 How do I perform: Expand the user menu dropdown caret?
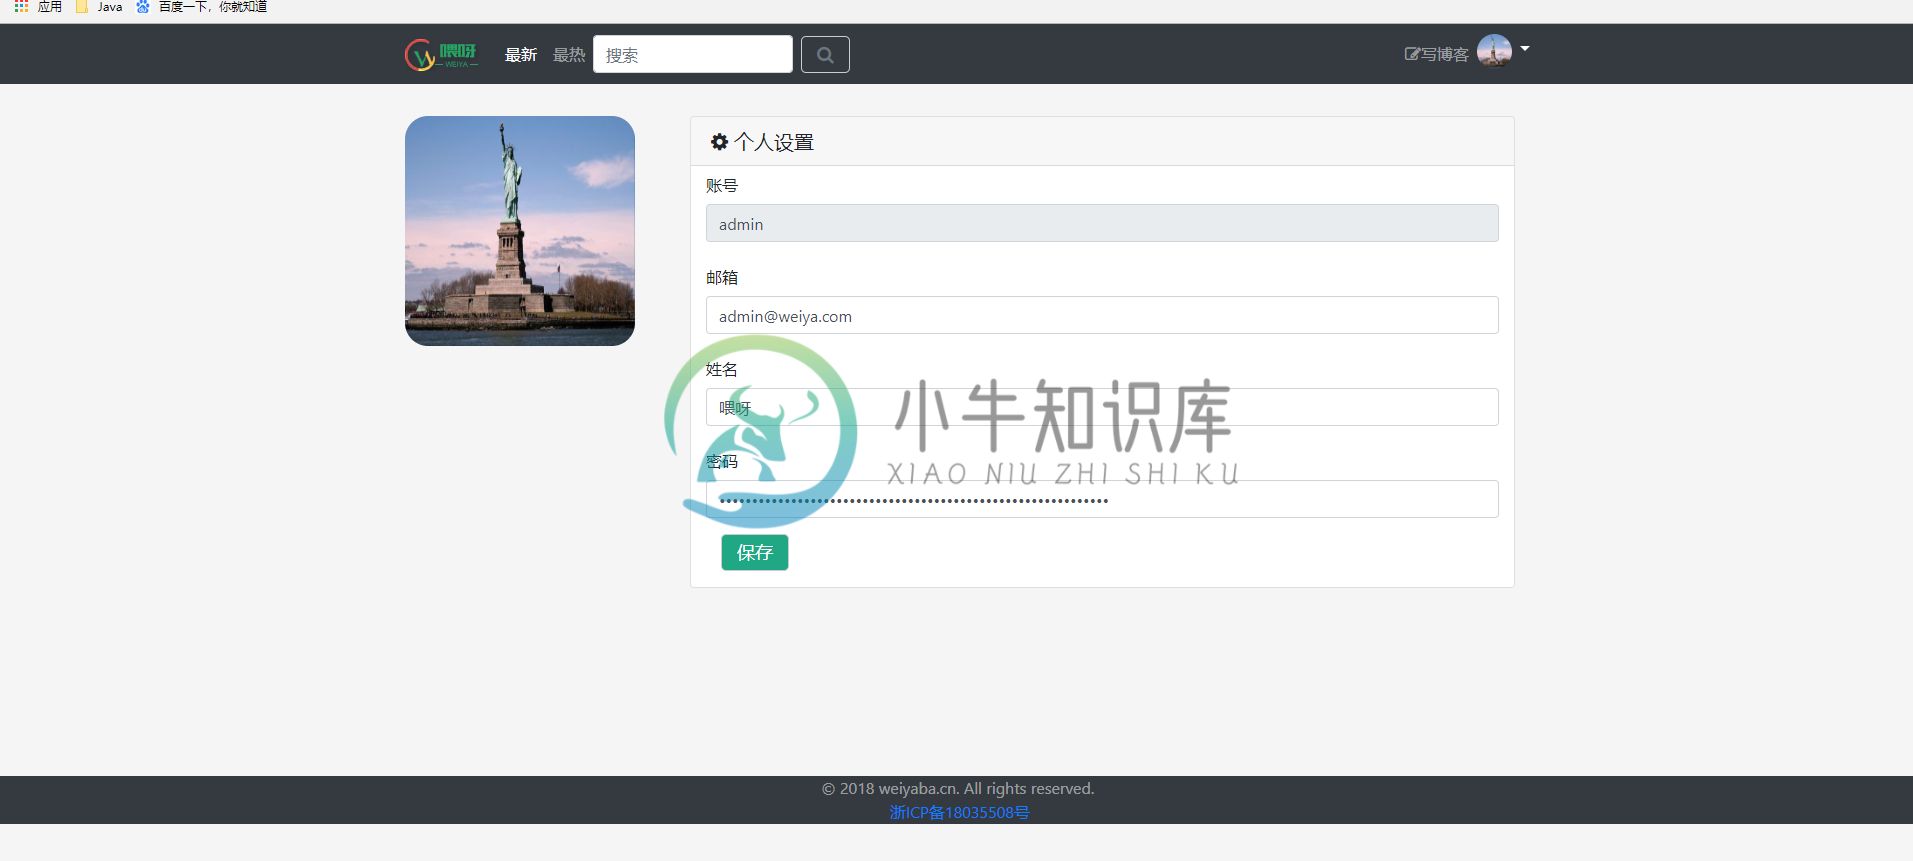1525,48
